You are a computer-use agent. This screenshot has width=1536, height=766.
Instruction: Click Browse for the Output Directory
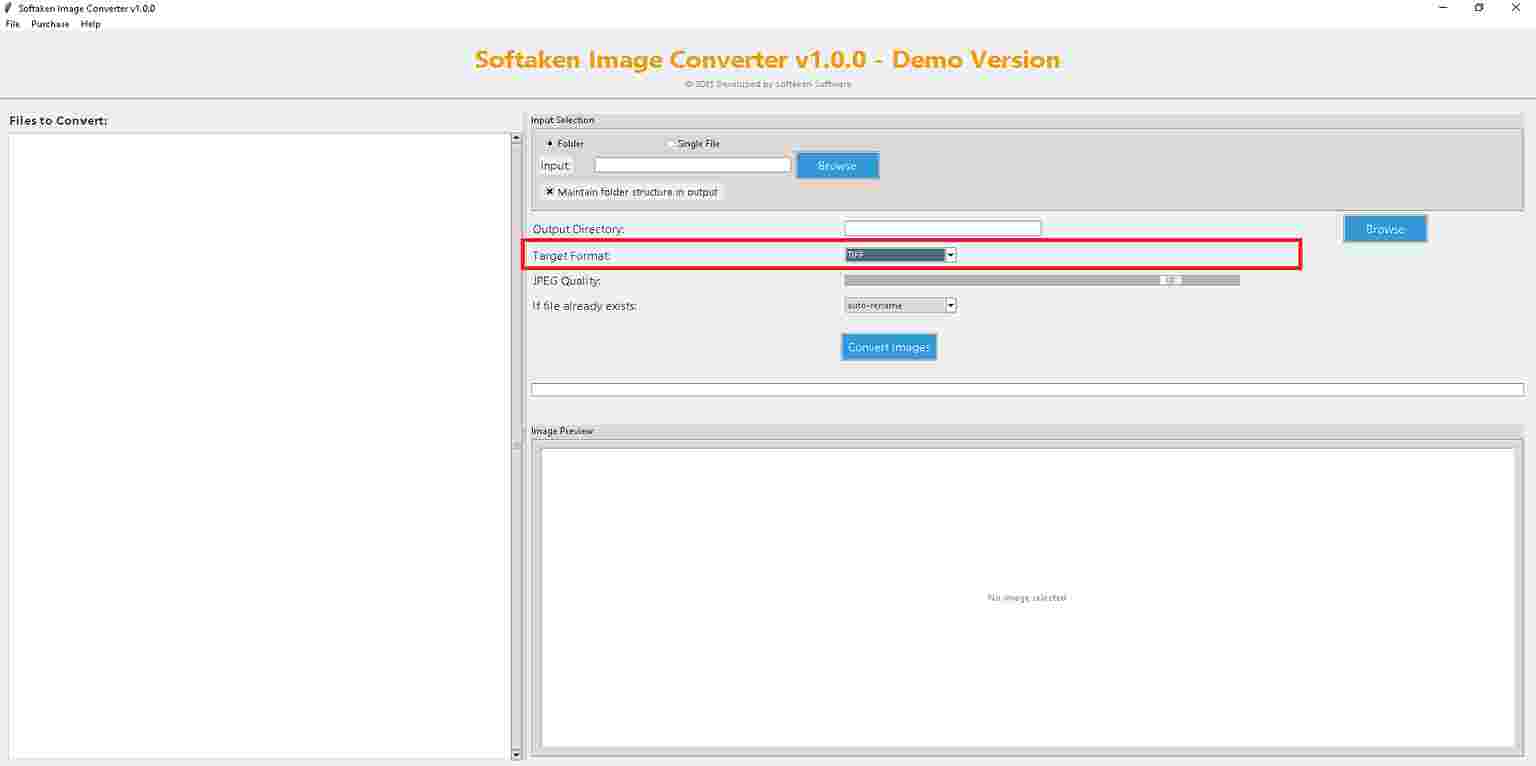coord(1385,229)
